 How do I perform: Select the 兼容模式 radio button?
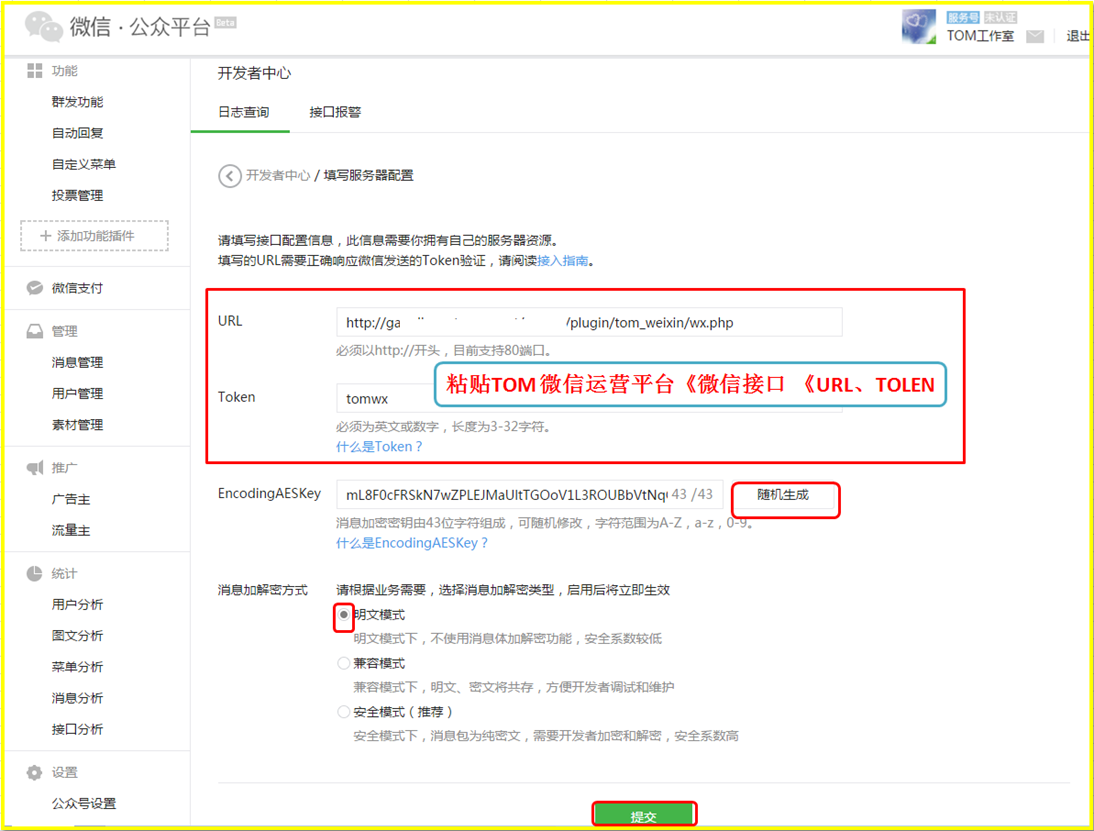click(x=343, y=664)
